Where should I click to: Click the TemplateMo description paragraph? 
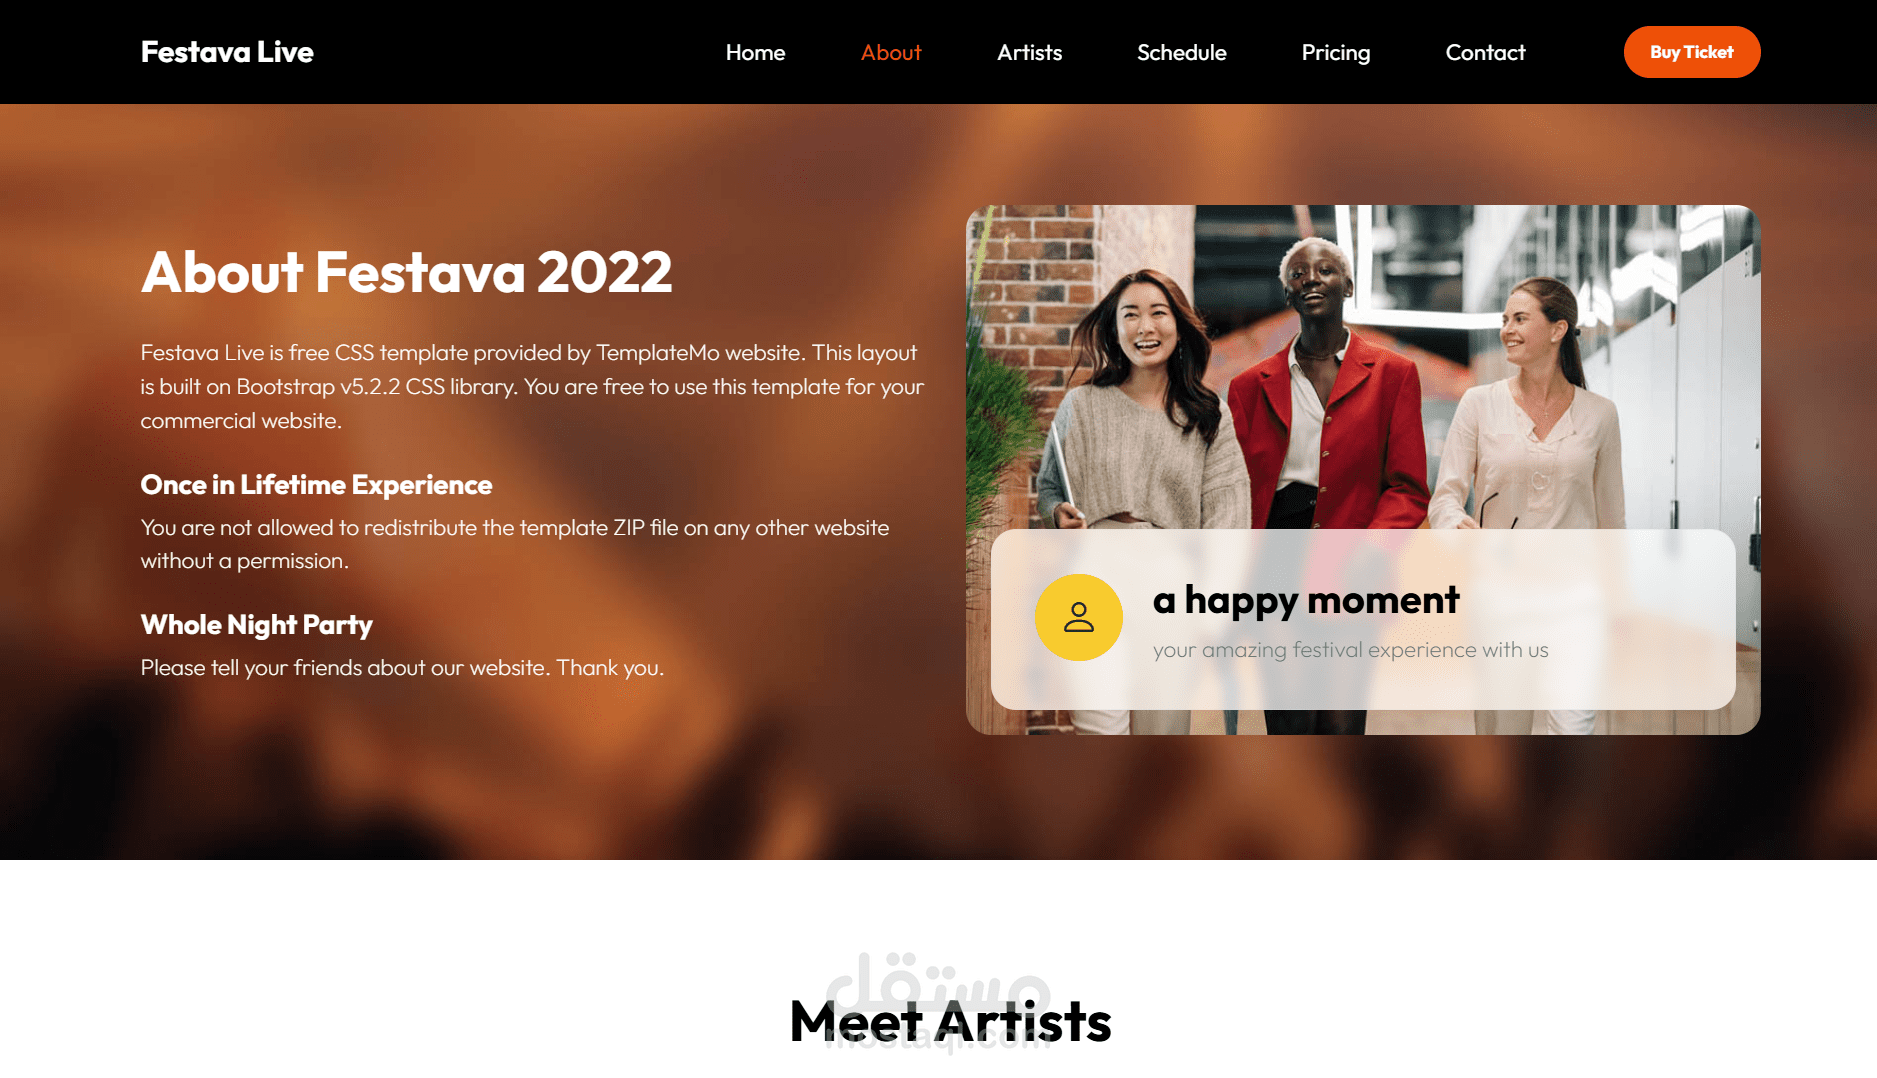click(x=532, y=387)
